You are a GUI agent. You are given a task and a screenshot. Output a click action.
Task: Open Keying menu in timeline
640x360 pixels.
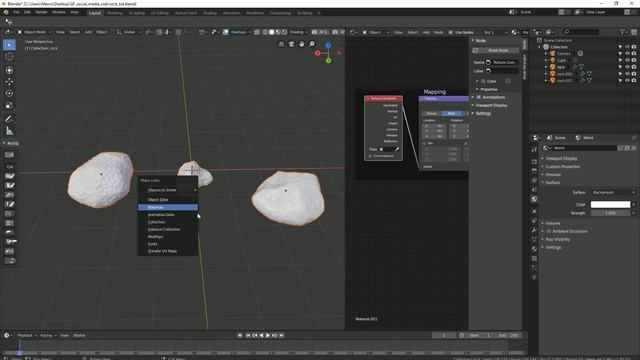(x=48, y=335)
